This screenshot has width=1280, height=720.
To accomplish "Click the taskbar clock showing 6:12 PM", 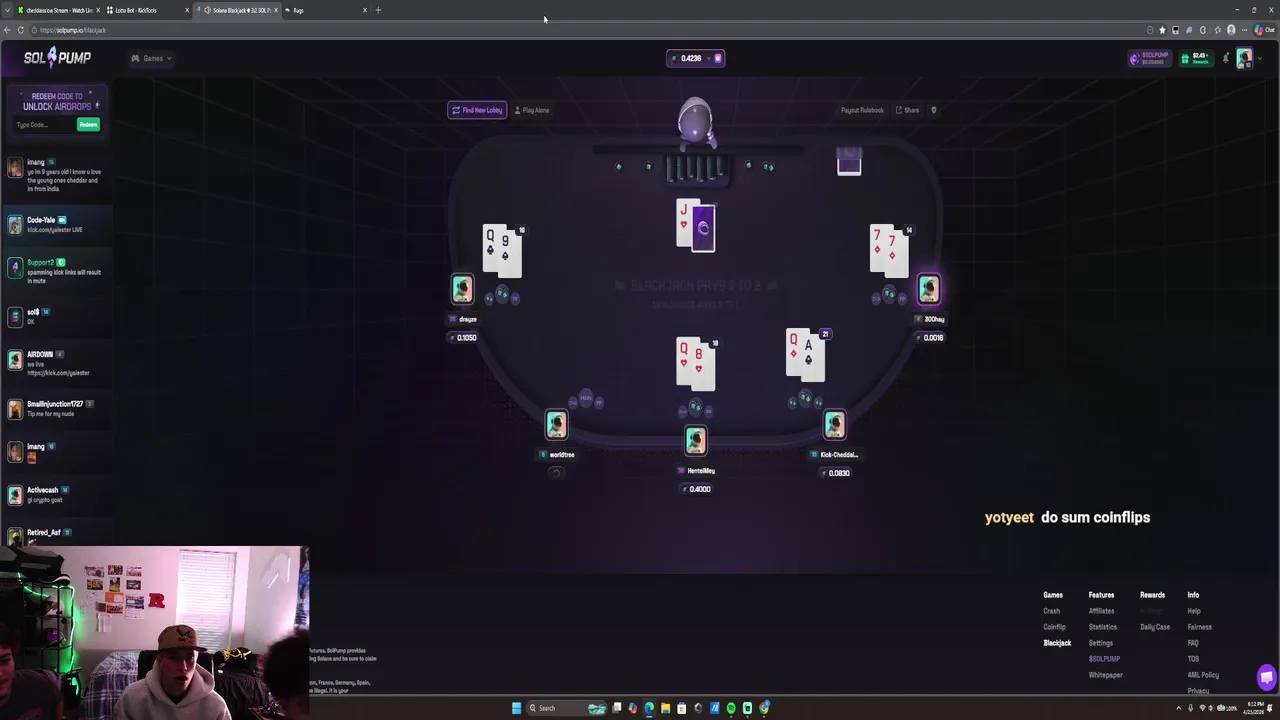I will click(1254, 708).
